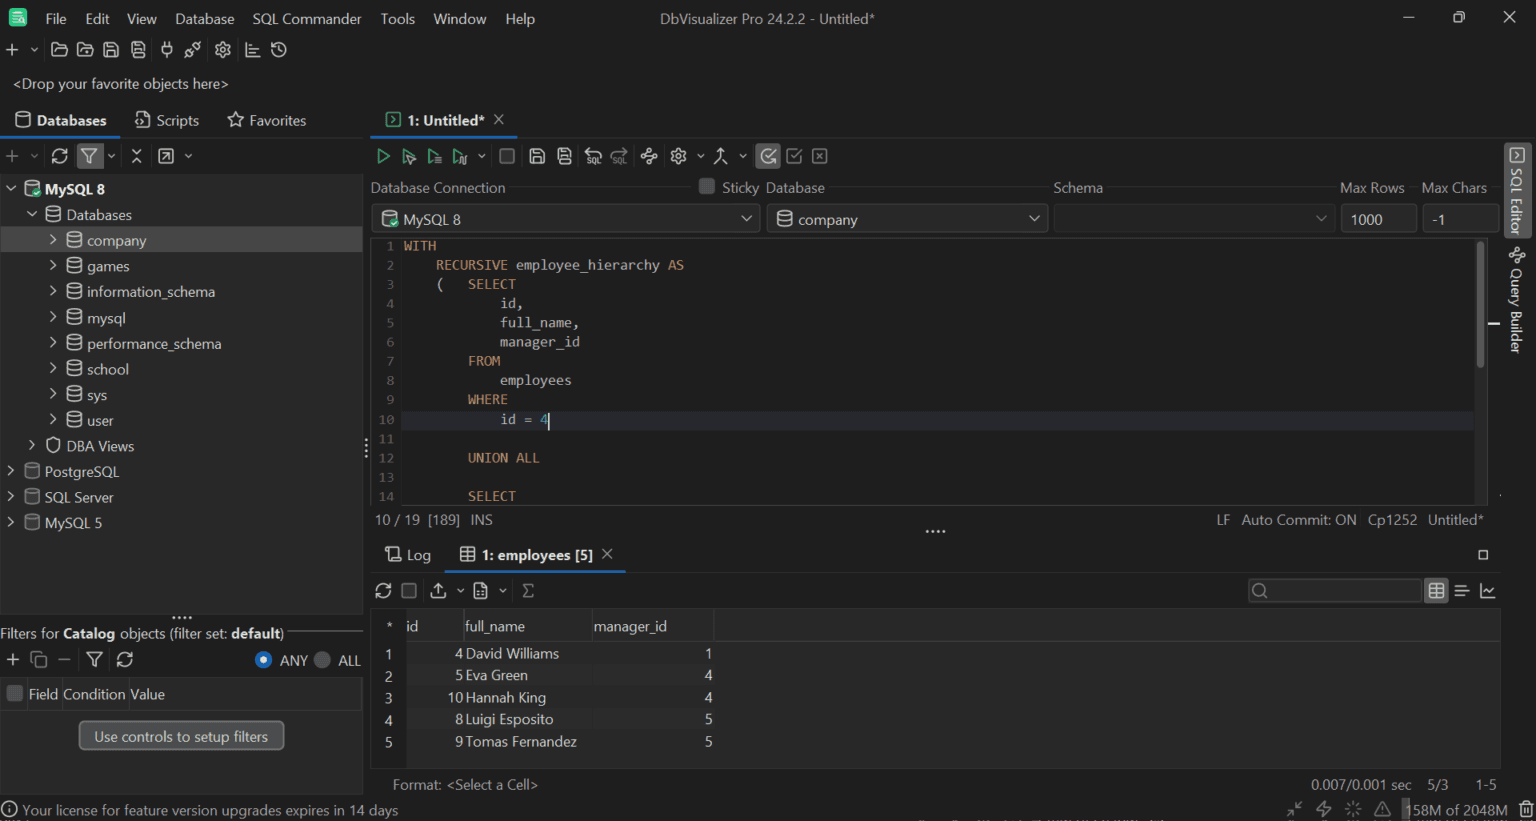Open Connection settings via plug icon in toolbar
1536x821 pixels.
coord(166,49)
